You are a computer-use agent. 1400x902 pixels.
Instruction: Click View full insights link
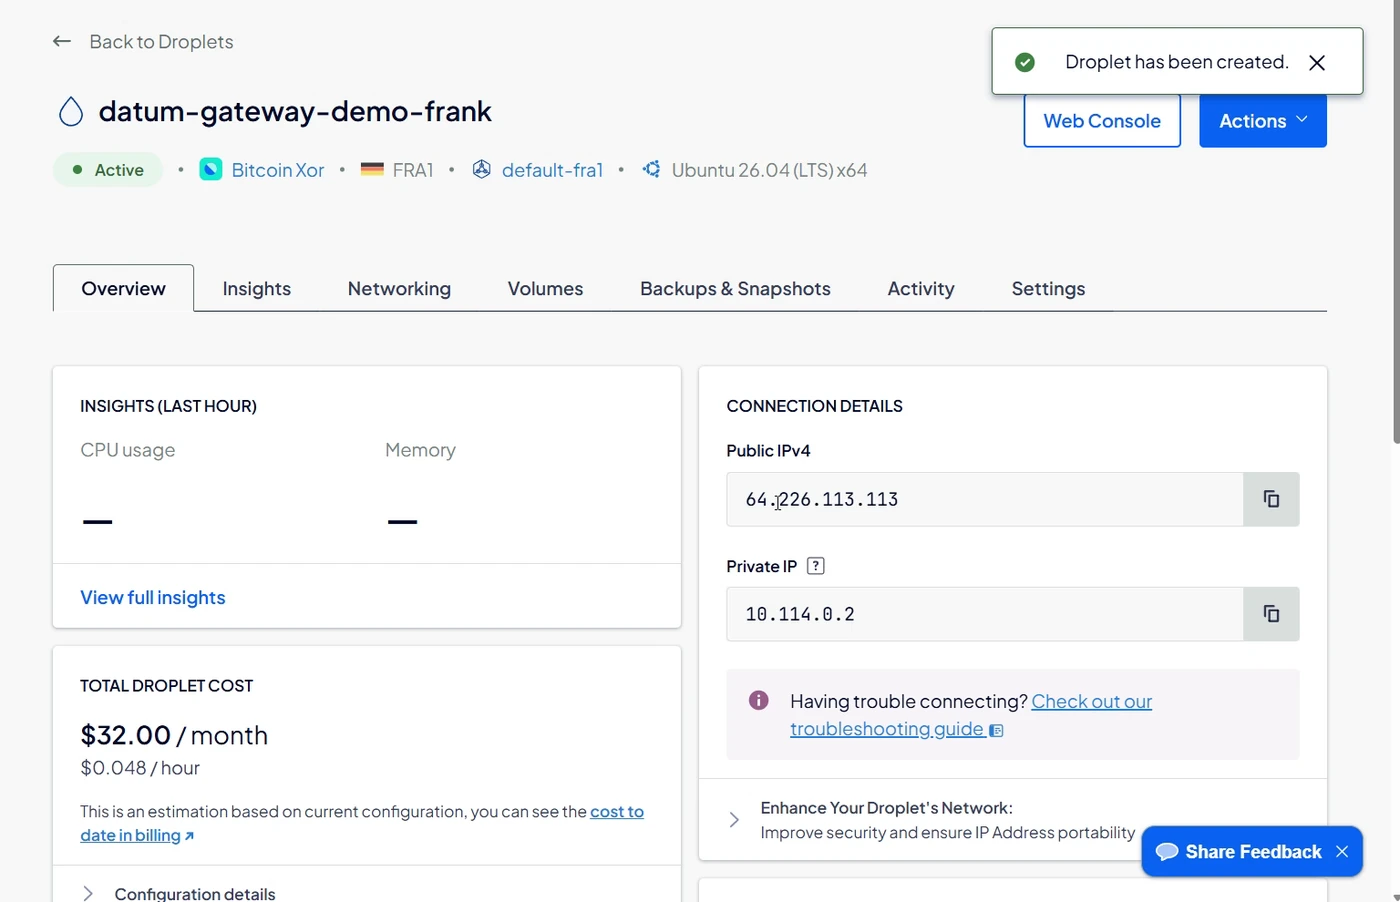[x=153, y=597]
